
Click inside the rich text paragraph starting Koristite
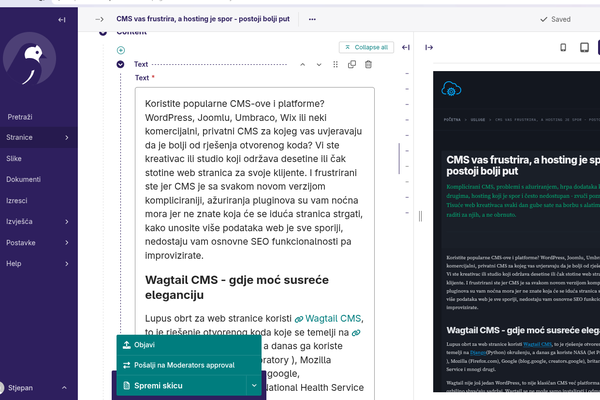254,180
